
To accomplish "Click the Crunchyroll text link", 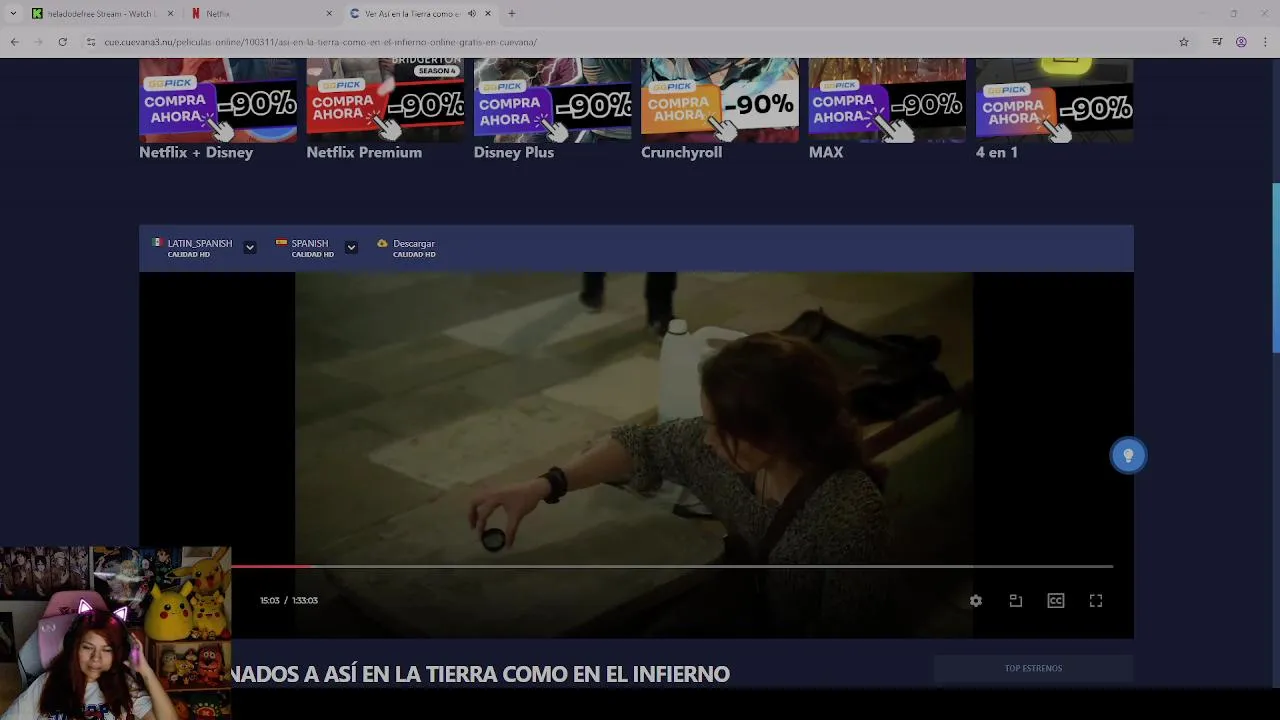I will coord(681,152).
